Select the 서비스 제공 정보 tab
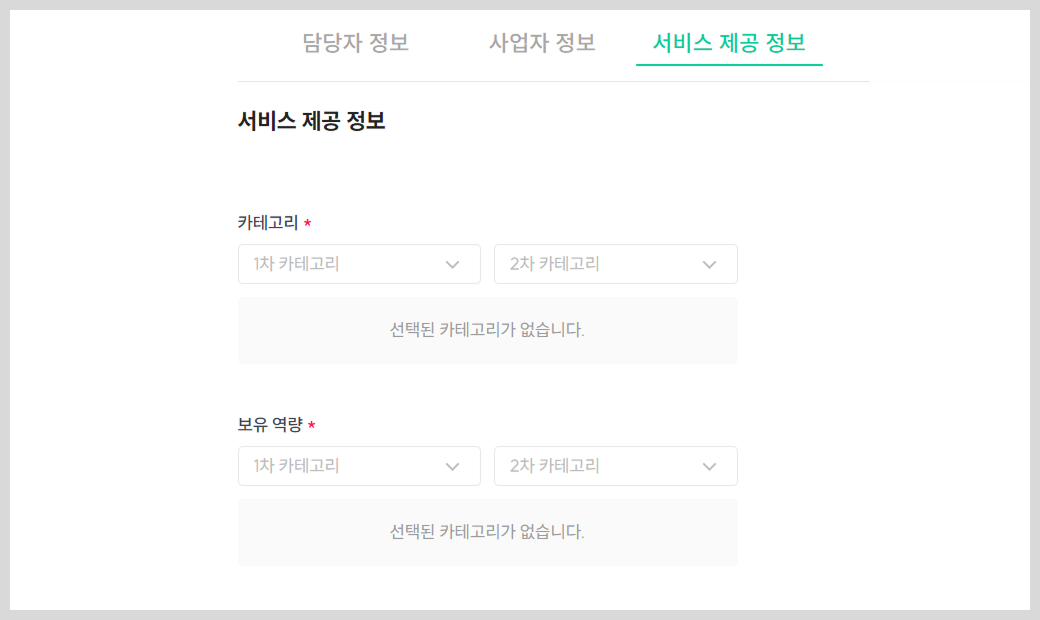This screenshot has width=1040, height=620. [729, 42]
